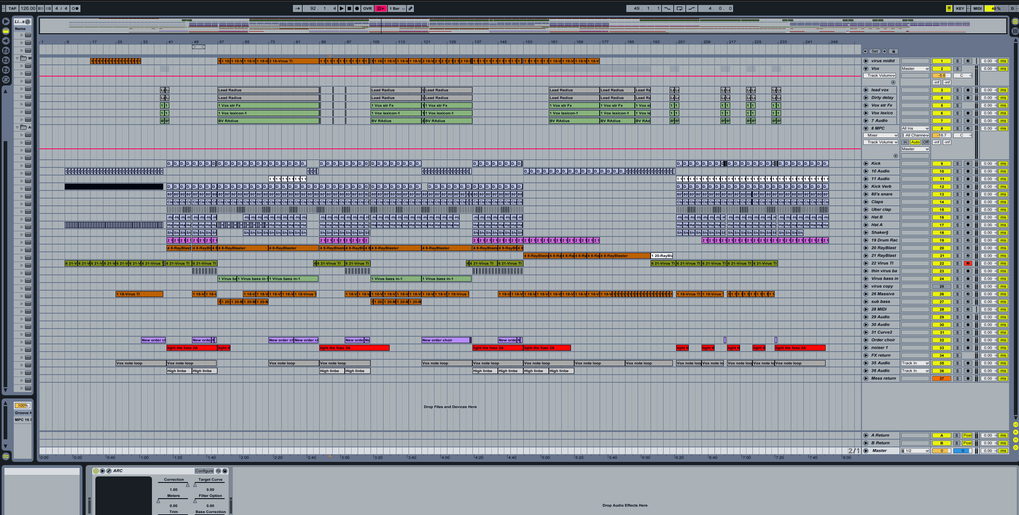Jump to next locator arrow
This screenshot has width=1019, height=515.
pos(885,51)
